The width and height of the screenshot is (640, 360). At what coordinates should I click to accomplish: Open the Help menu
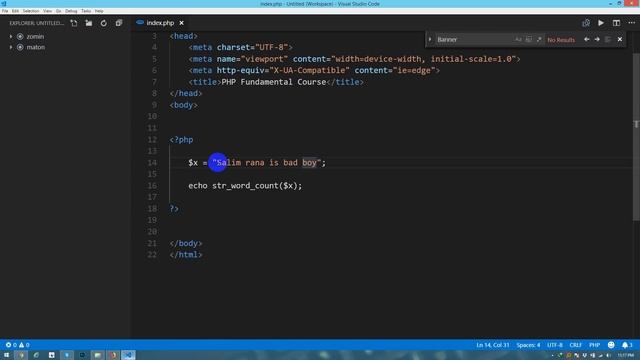(x=99, y=11)
